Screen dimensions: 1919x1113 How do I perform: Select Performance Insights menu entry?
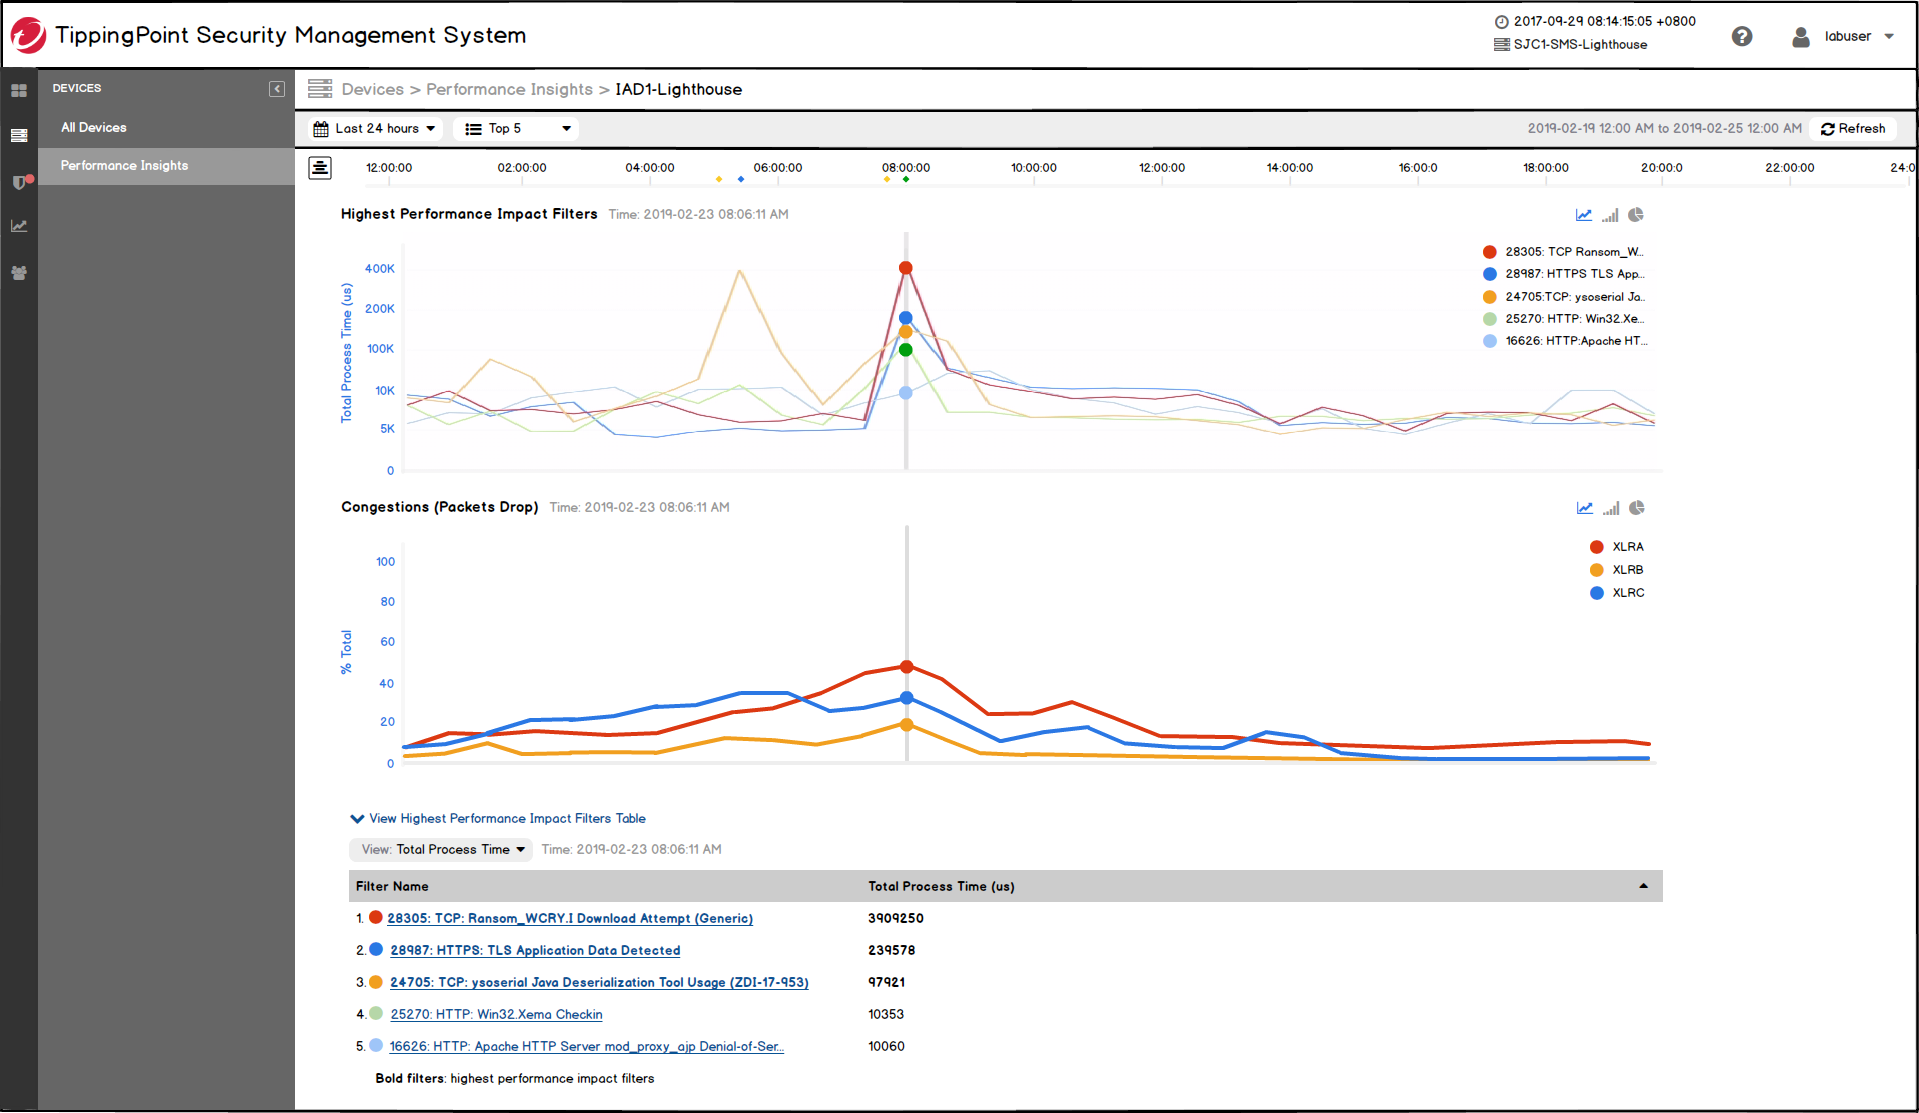point(166,166)
